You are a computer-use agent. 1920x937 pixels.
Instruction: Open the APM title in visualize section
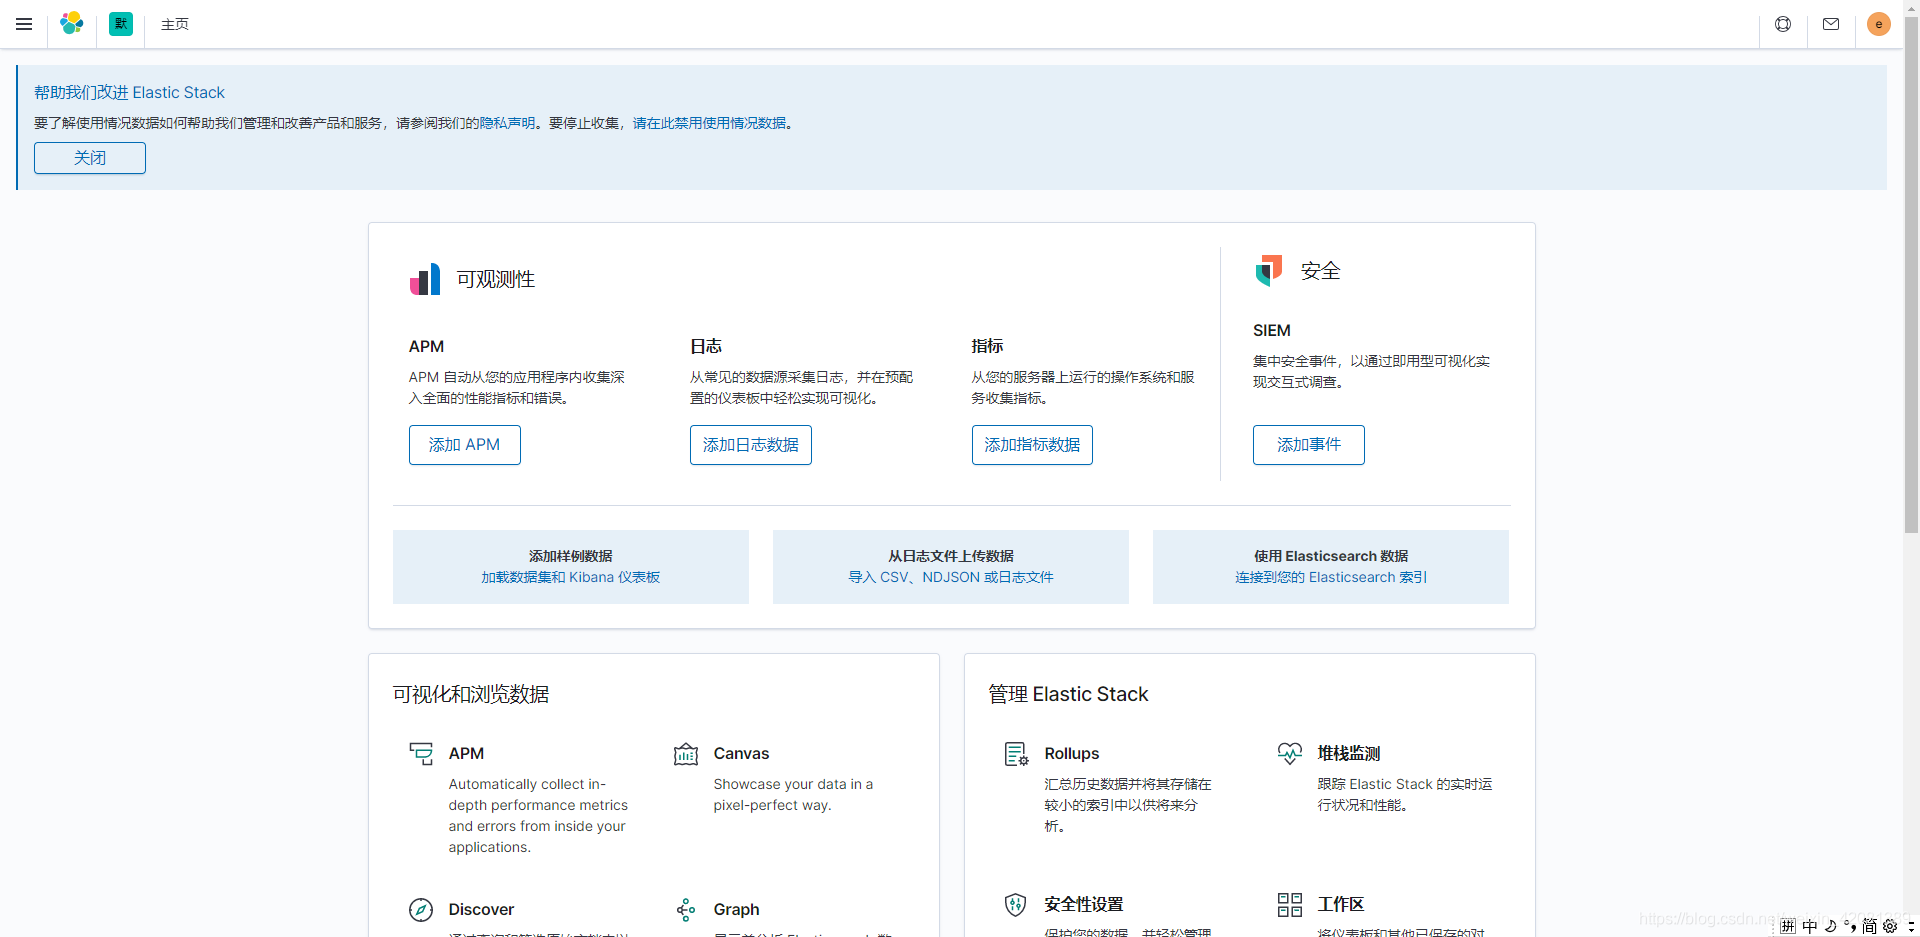[466, 754]
